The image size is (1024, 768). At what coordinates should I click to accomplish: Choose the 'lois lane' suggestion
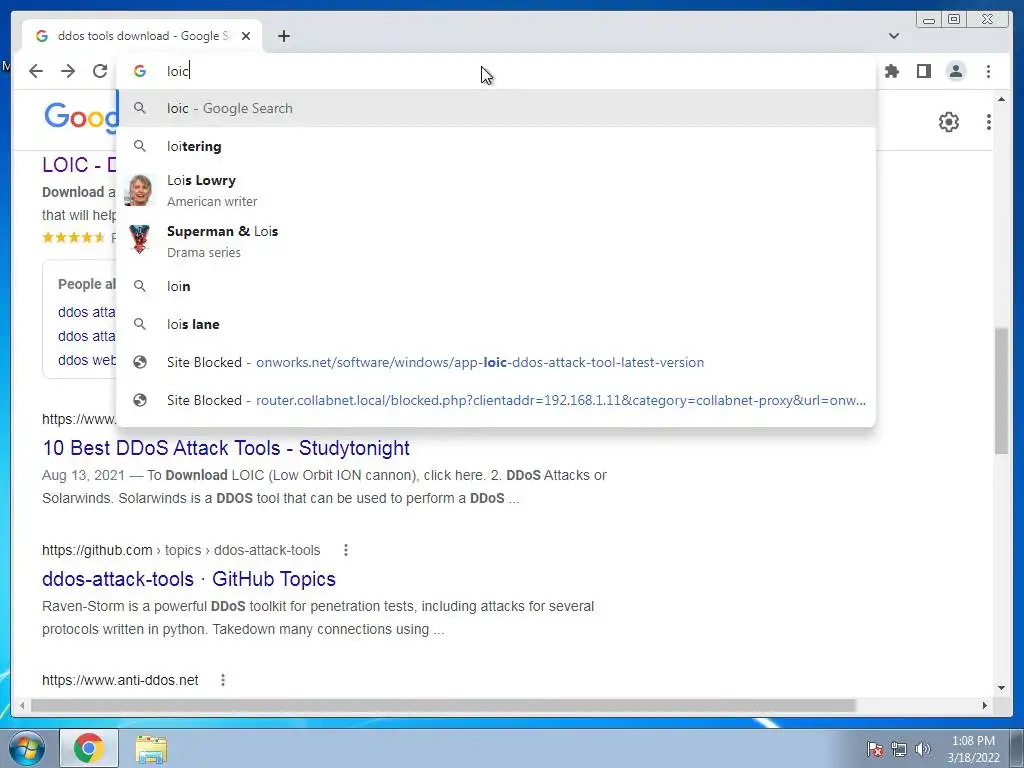496,324
